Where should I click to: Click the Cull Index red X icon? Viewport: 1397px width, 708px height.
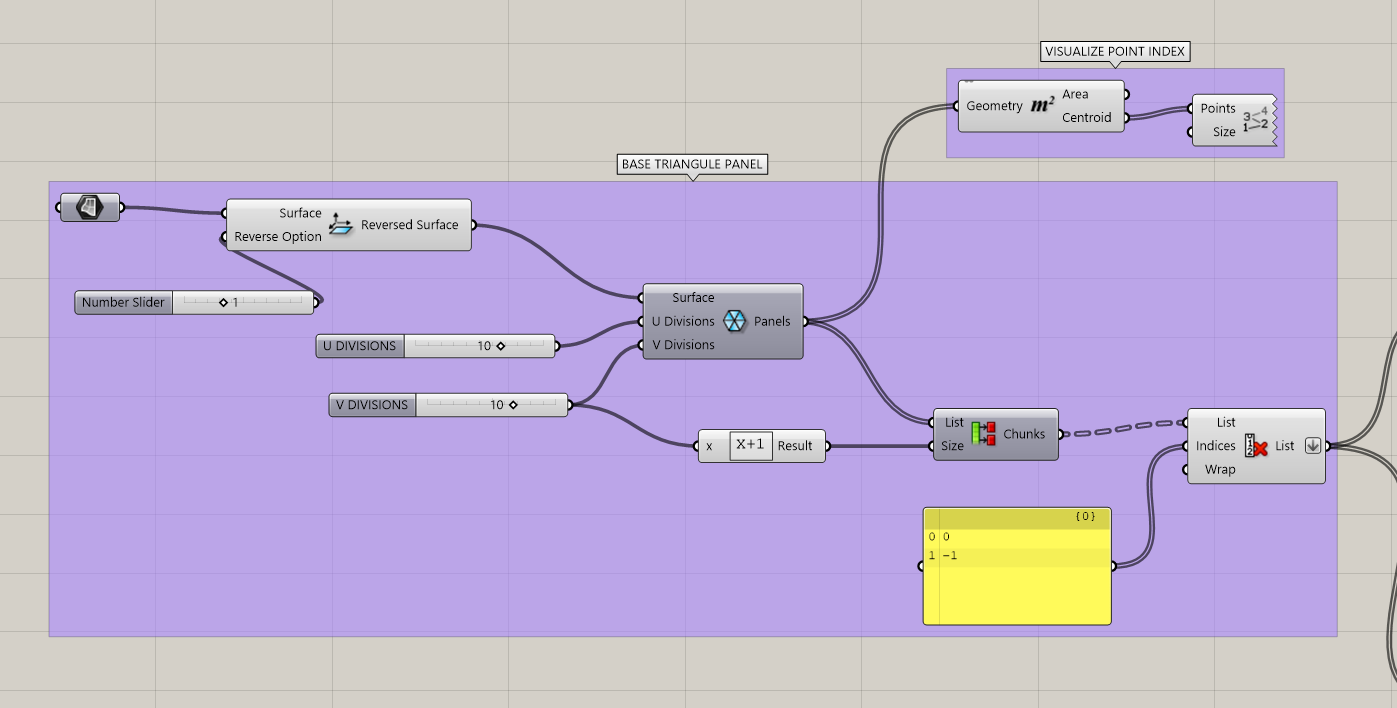pyautogui.click(x=1256, y=446)
